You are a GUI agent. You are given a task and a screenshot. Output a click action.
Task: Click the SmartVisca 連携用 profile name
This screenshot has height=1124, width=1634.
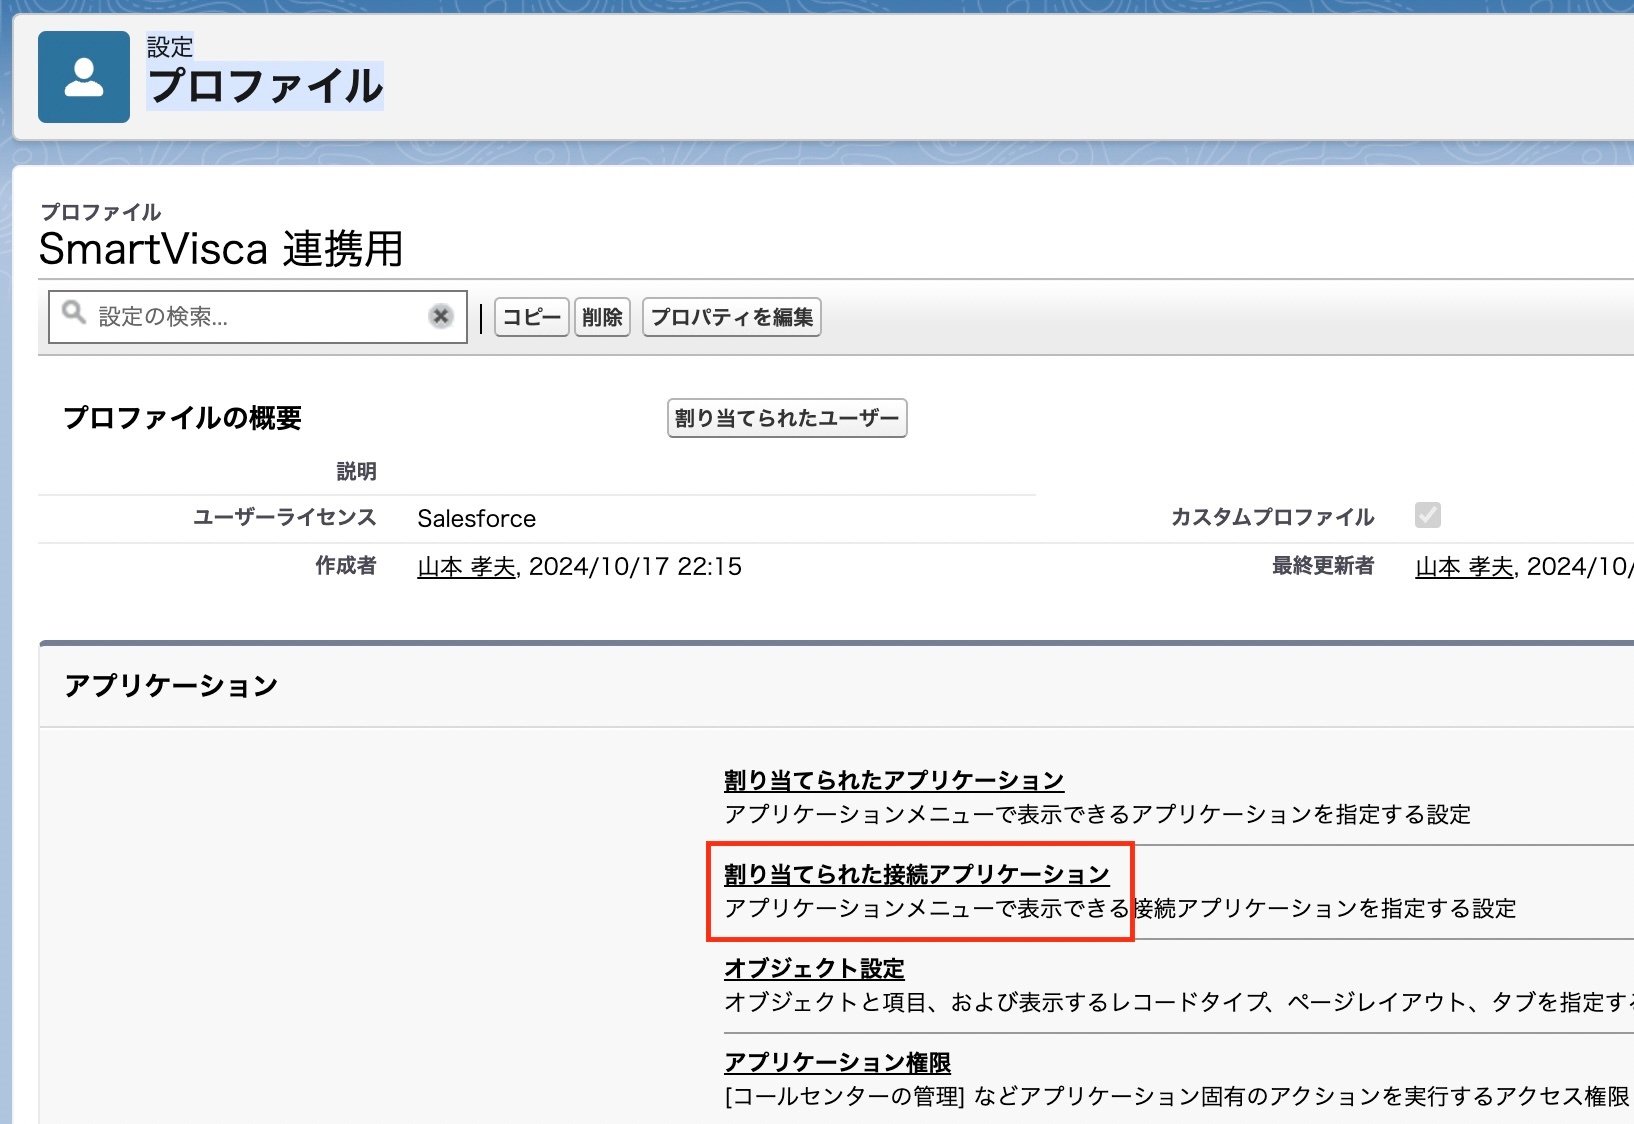[221, 249]
